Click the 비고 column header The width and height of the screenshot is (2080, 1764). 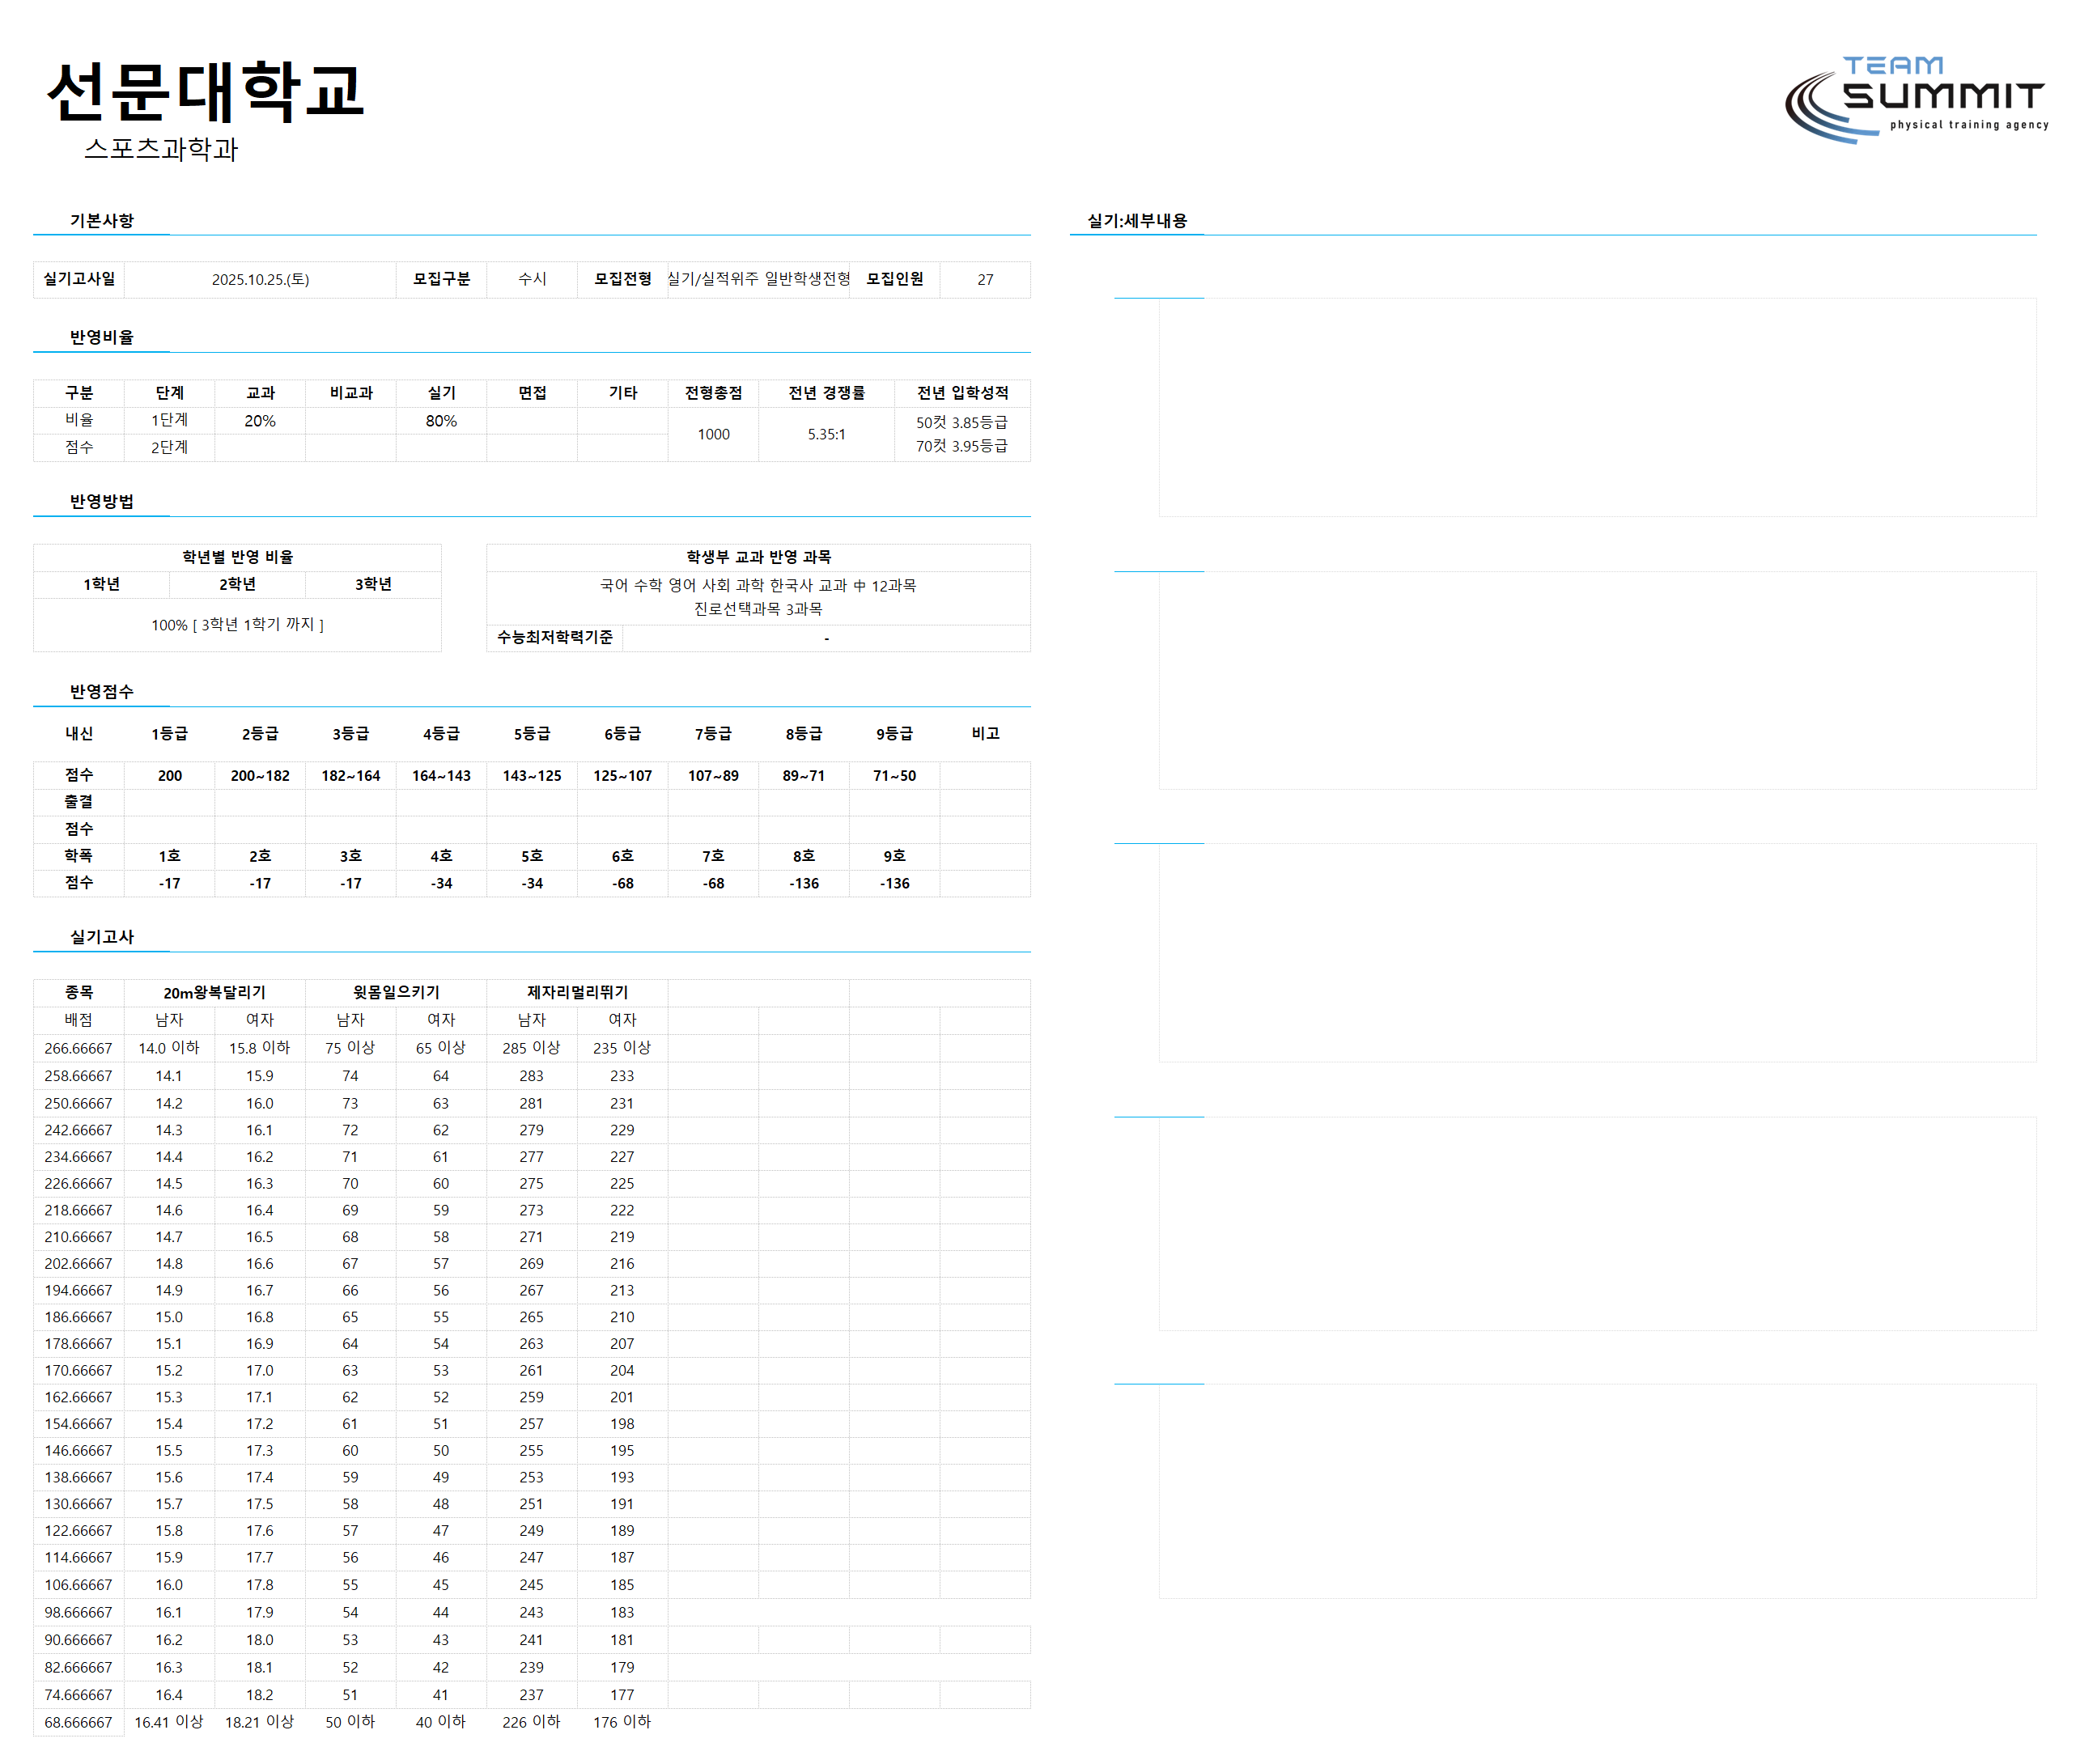click(985, 734)
